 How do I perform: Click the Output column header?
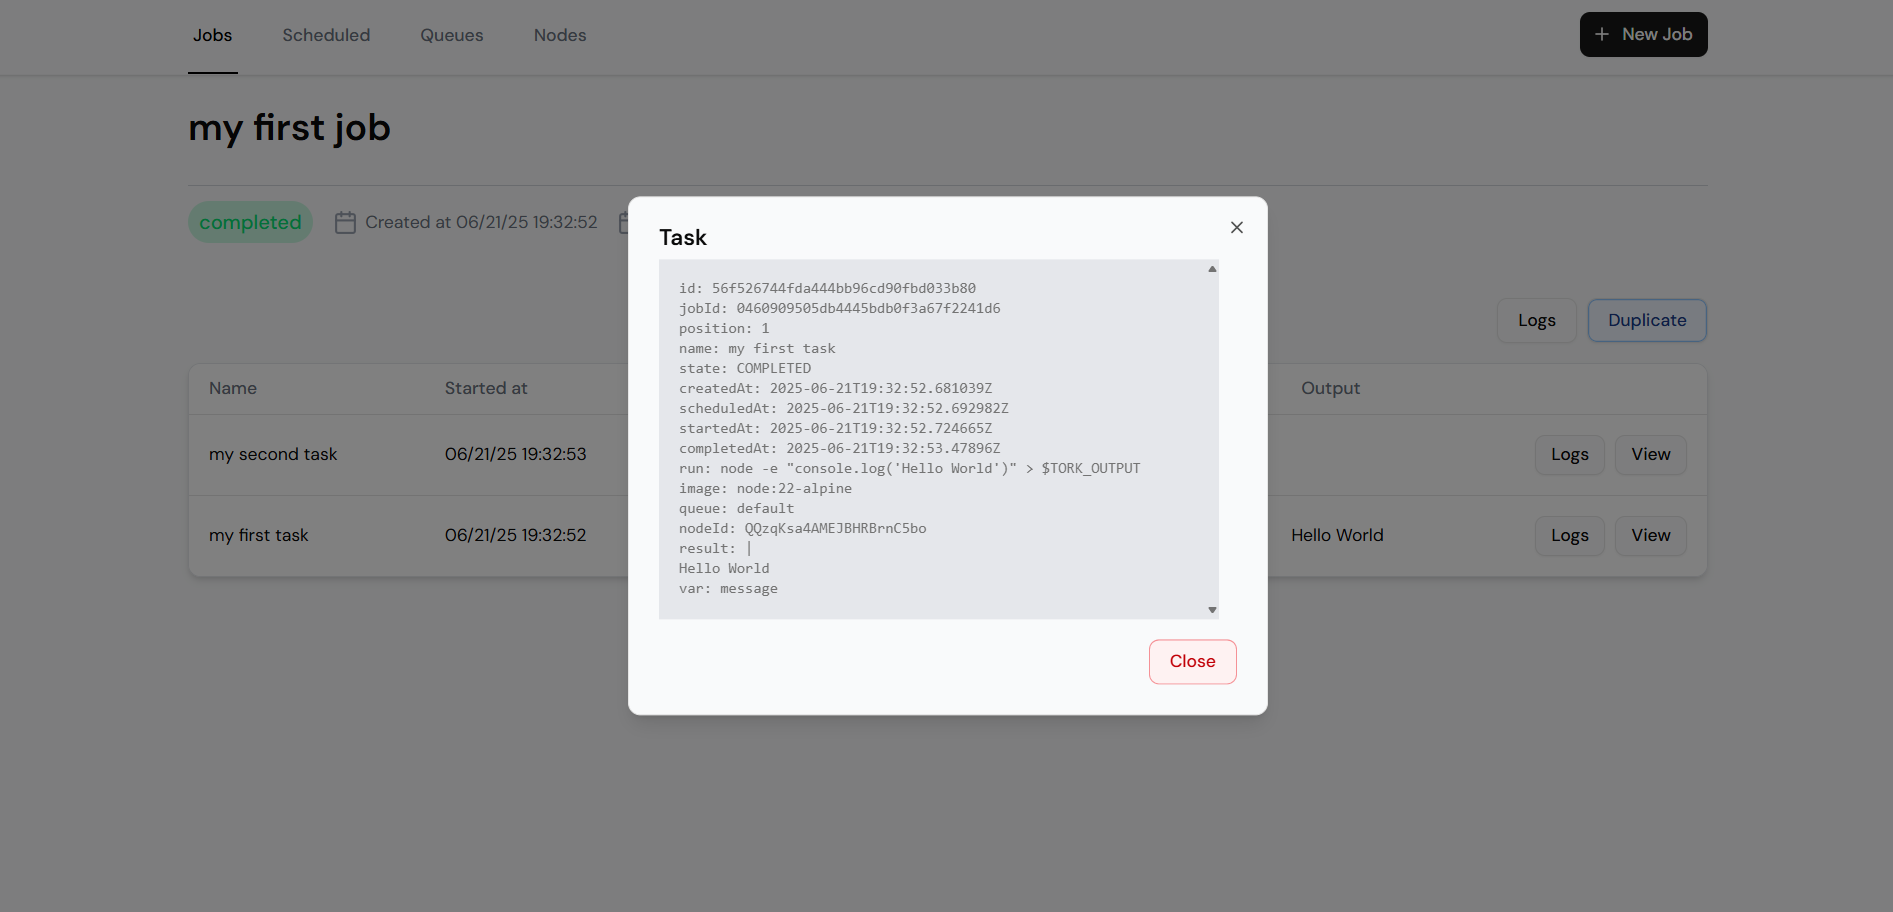point(1330,388)
